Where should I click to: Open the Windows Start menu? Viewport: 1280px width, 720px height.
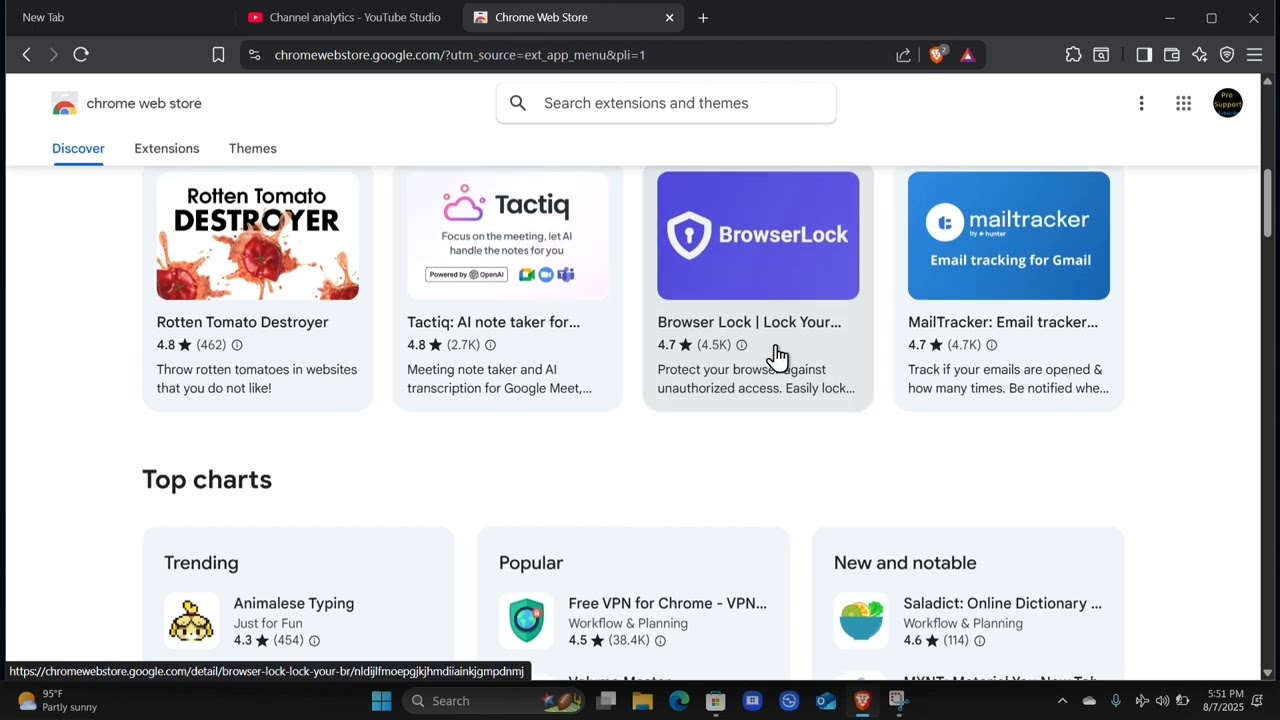point(382,701)
